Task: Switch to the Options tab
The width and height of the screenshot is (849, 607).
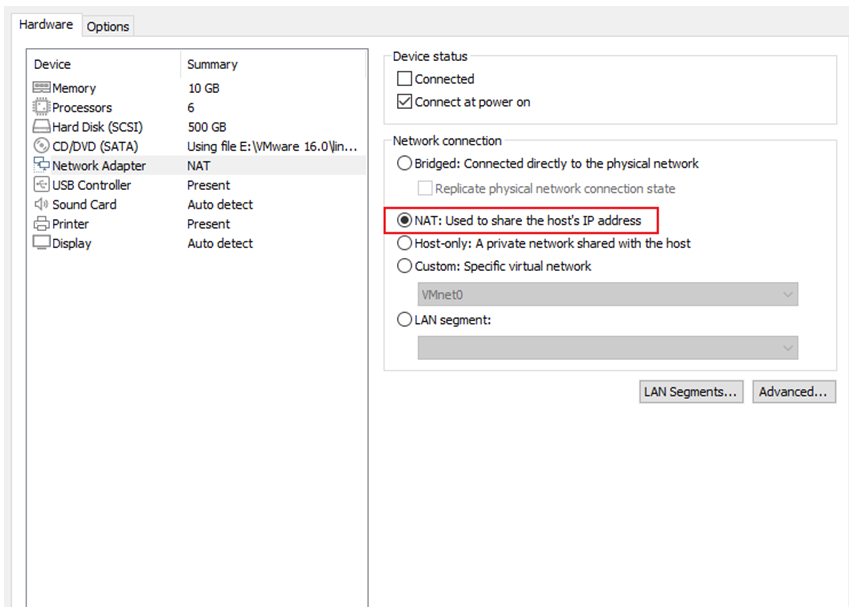Action: pos(108,27)
